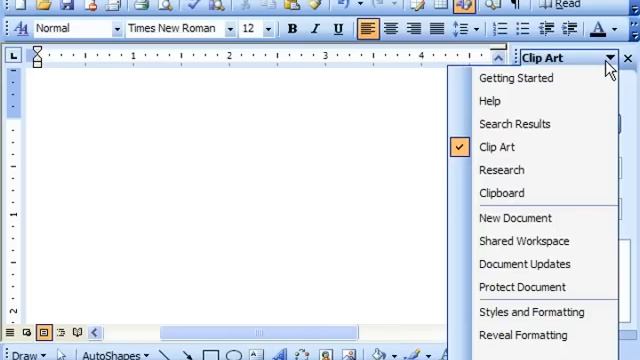Click the Decrease Indent icon
This screenshot has width=640, height=360.
546,29
